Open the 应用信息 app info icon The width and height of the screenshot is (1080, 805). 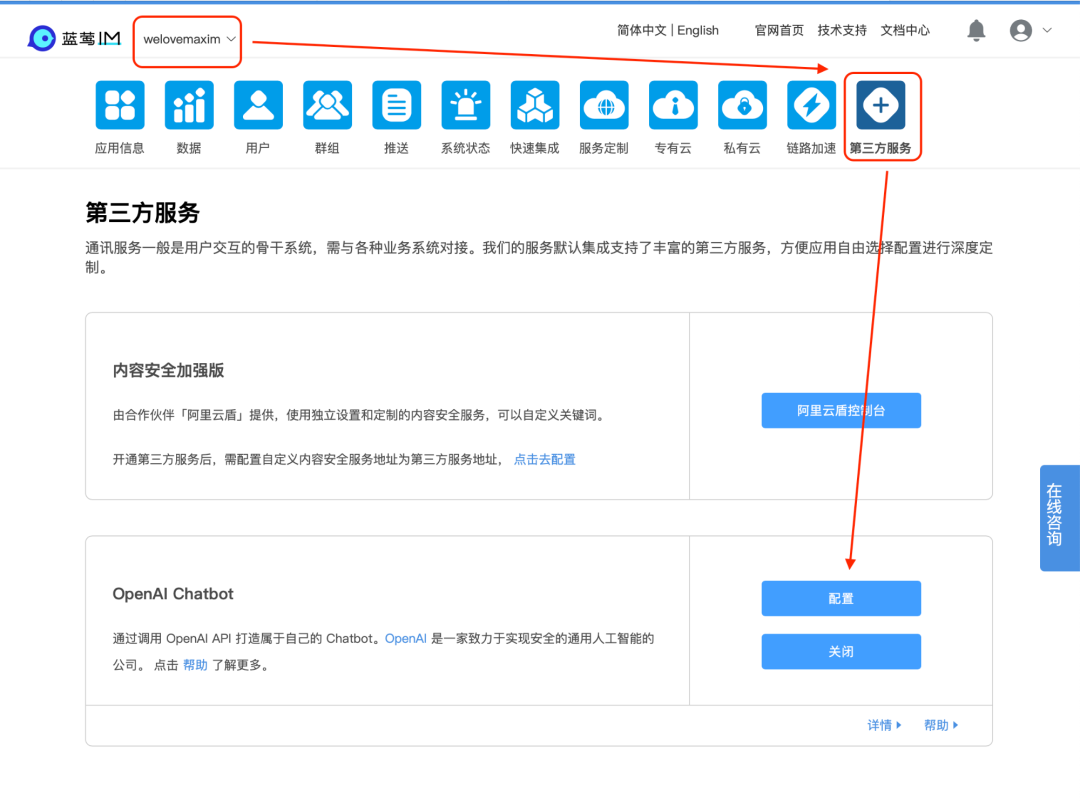(120, 105)
